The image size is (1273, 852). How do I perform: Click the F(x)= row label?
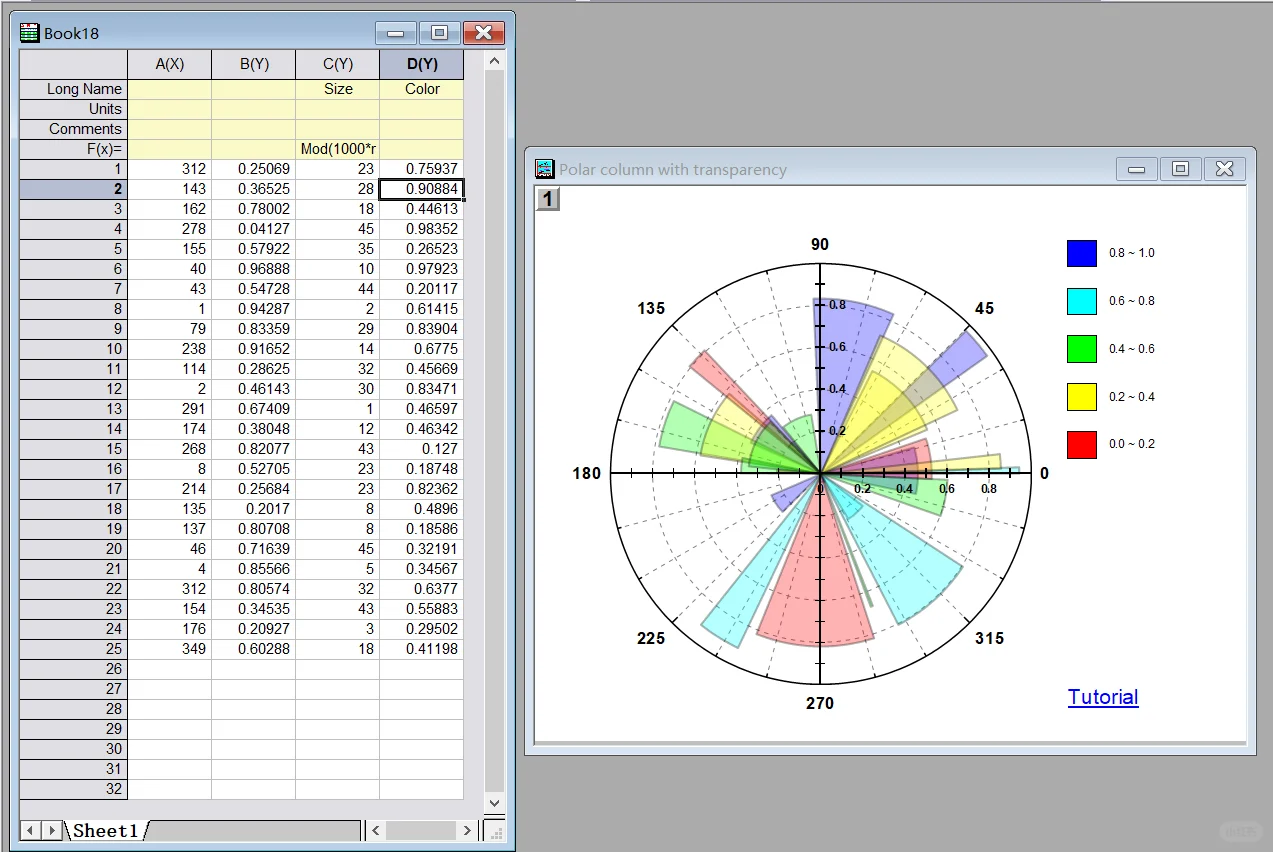coord(74,149)
